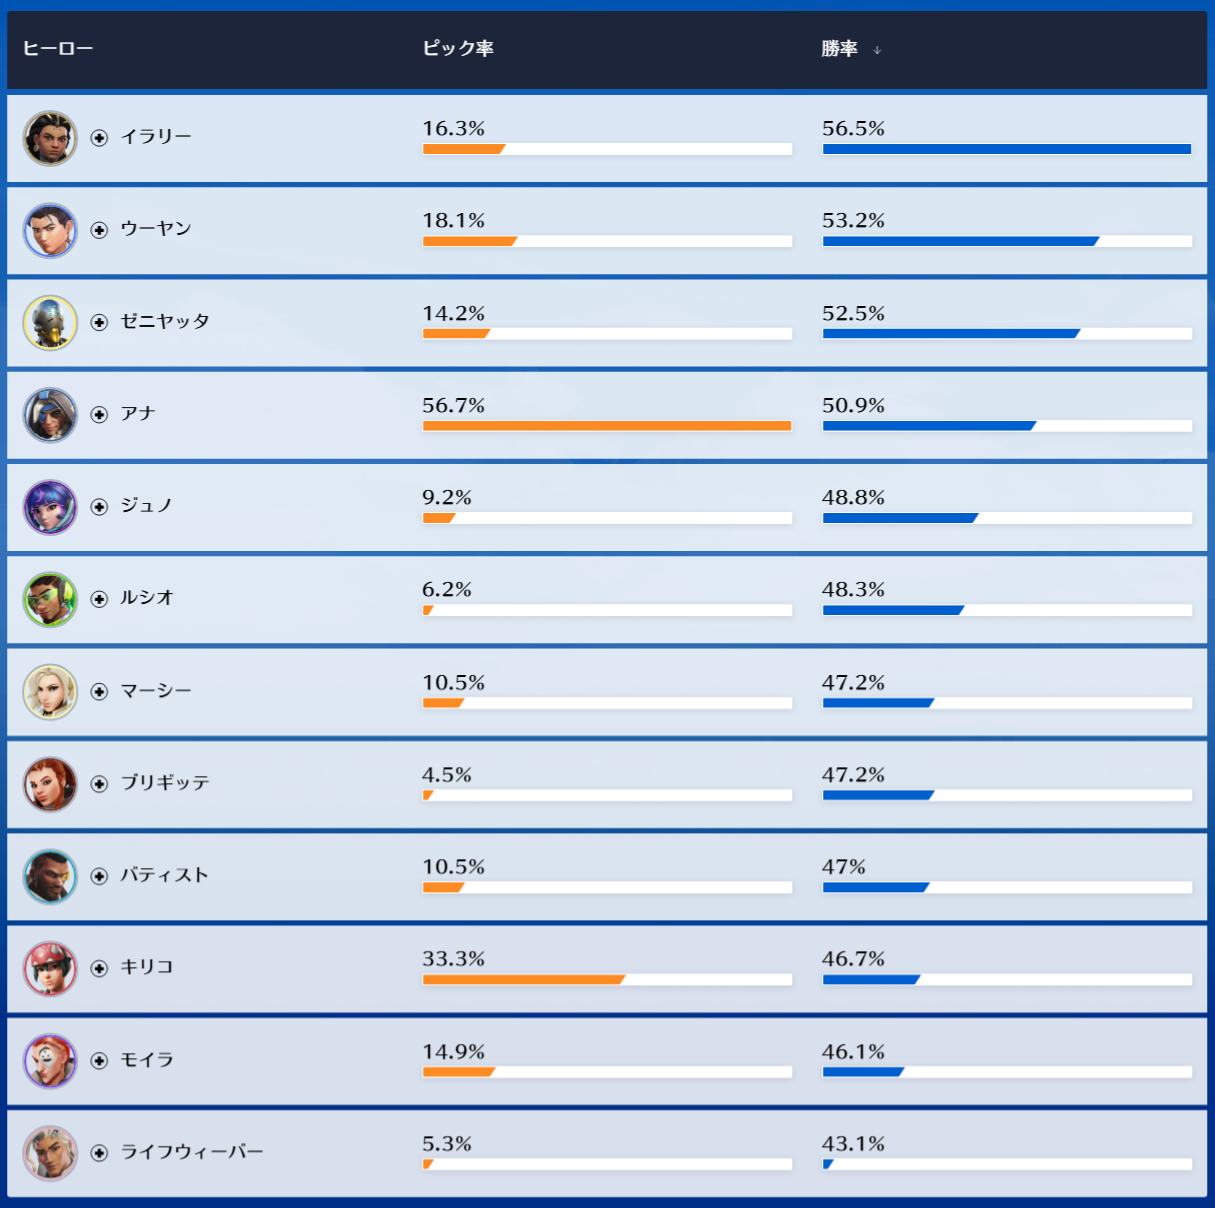Click Zenyatta's hero portrait icon

point(50,323)
